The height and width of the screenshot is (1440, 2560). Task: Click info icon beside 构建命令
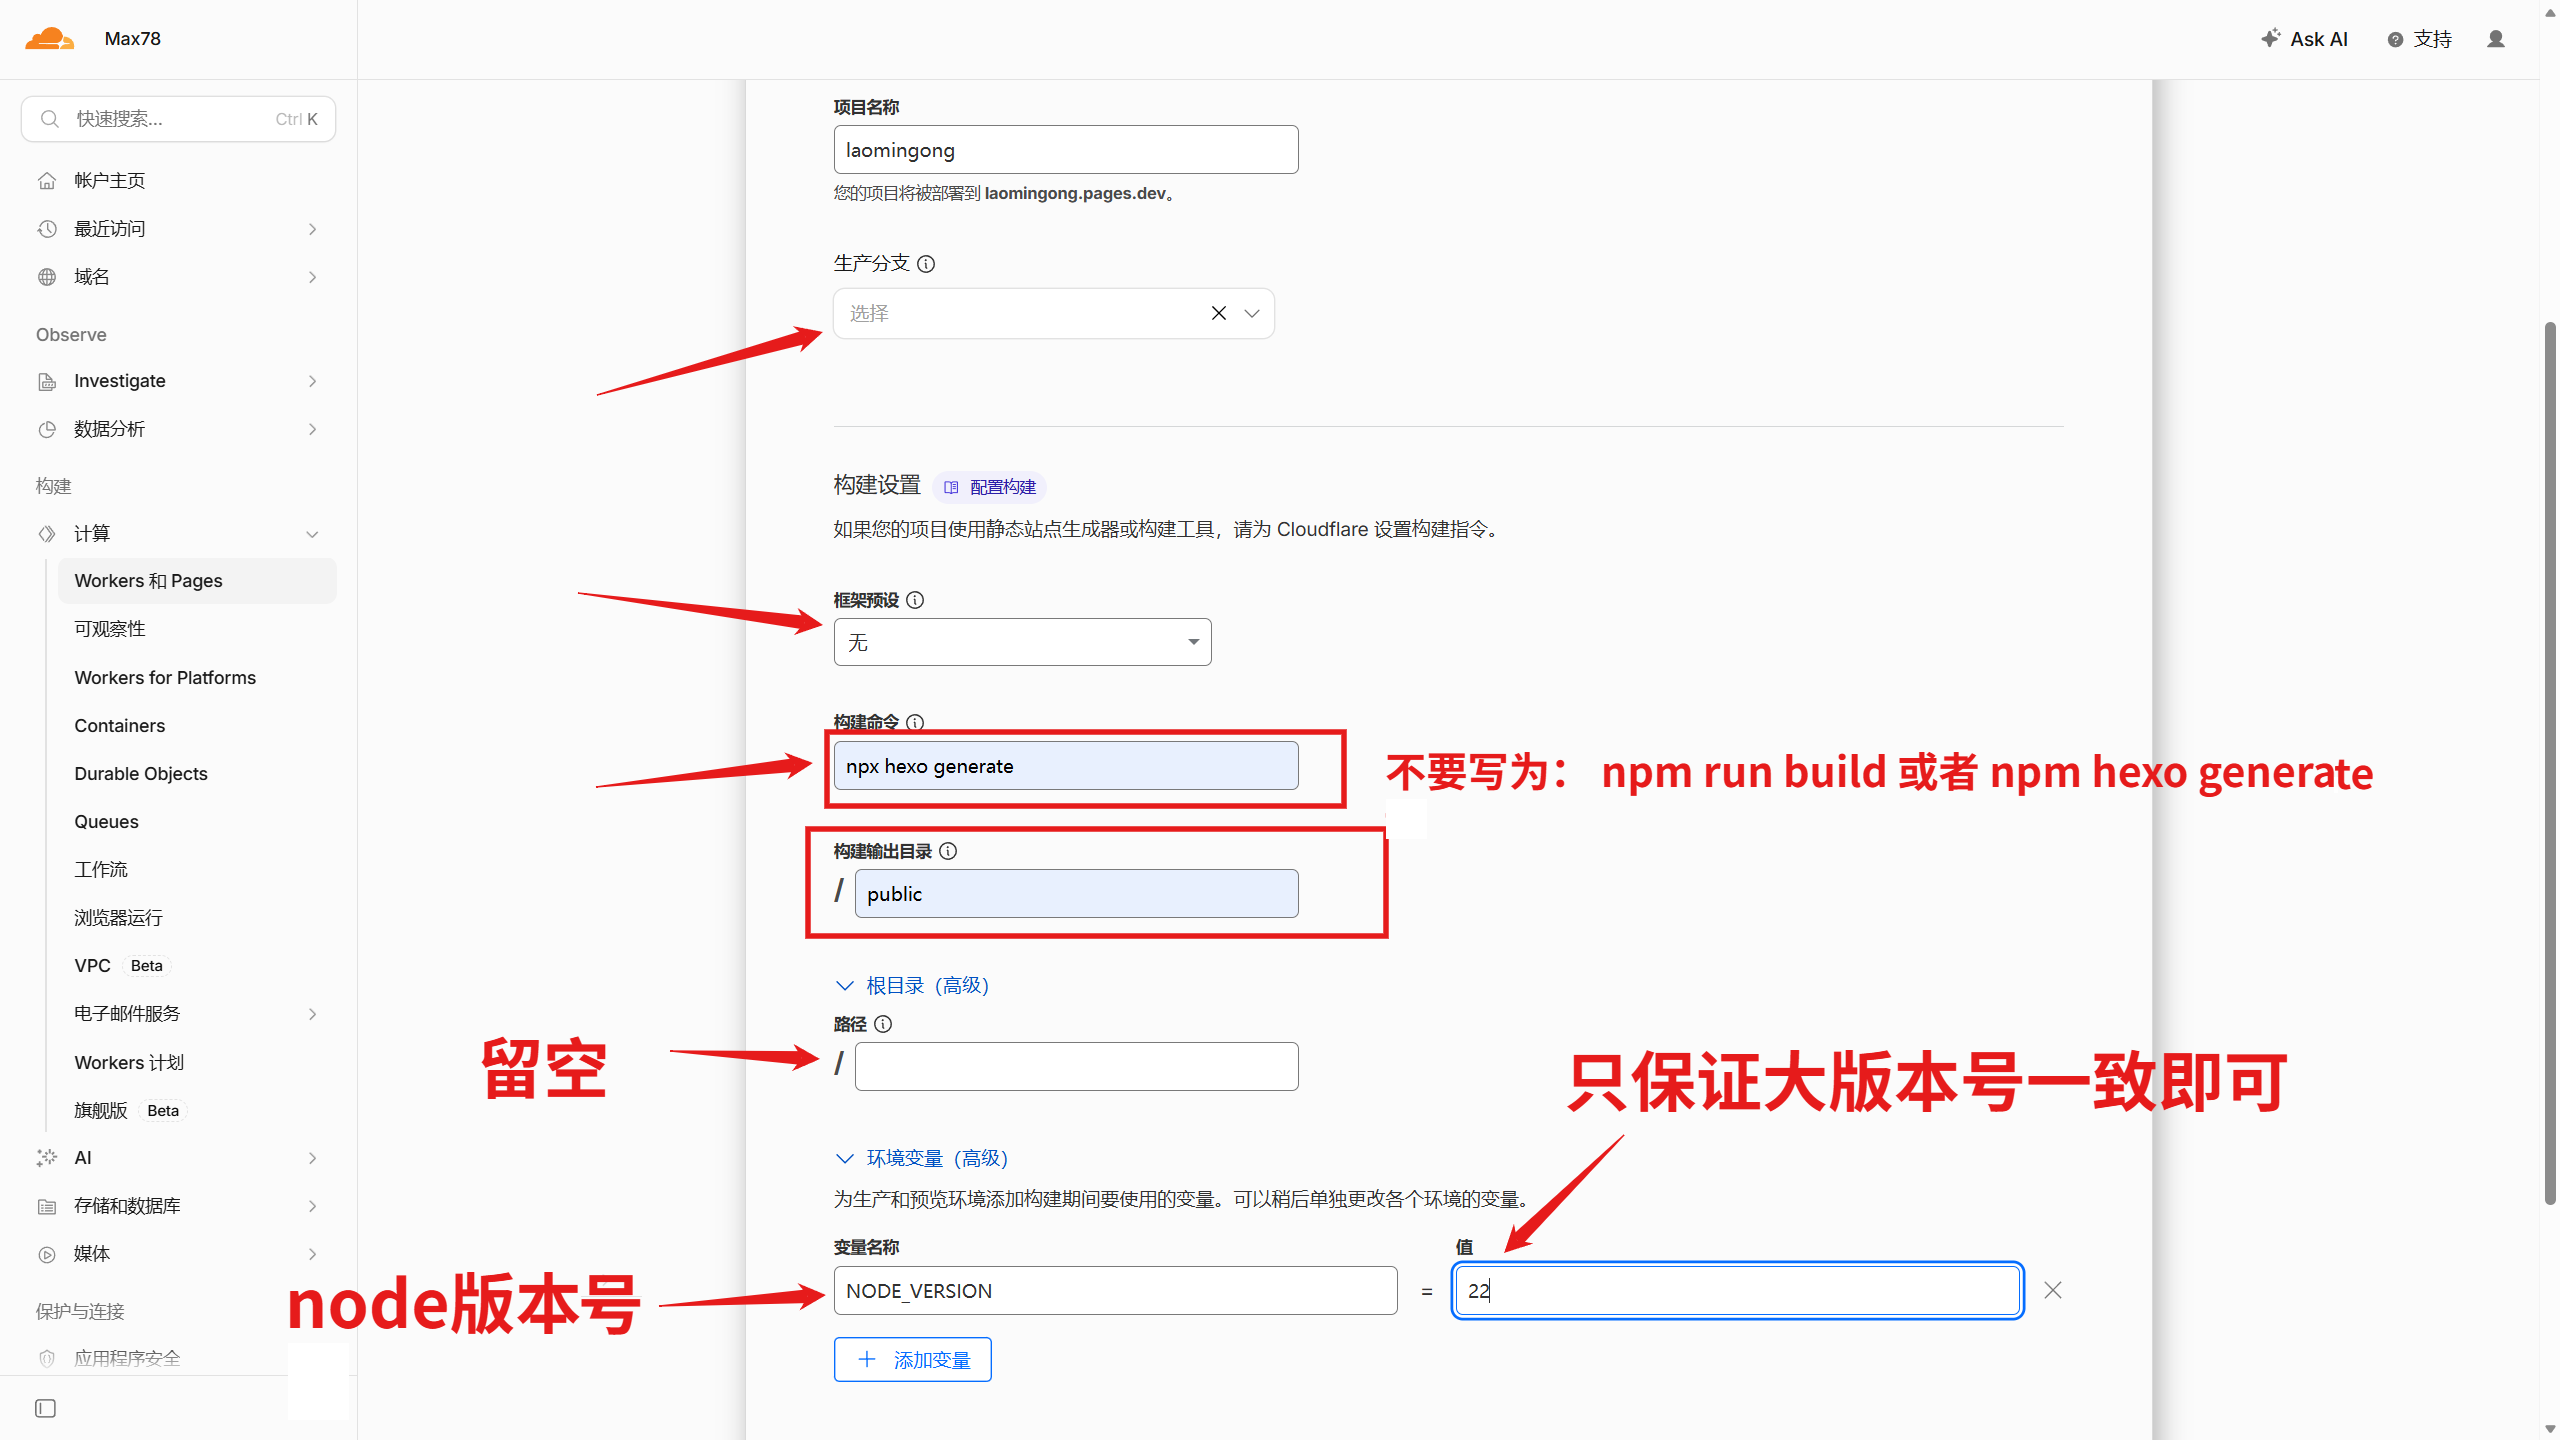tap(915, 722)
